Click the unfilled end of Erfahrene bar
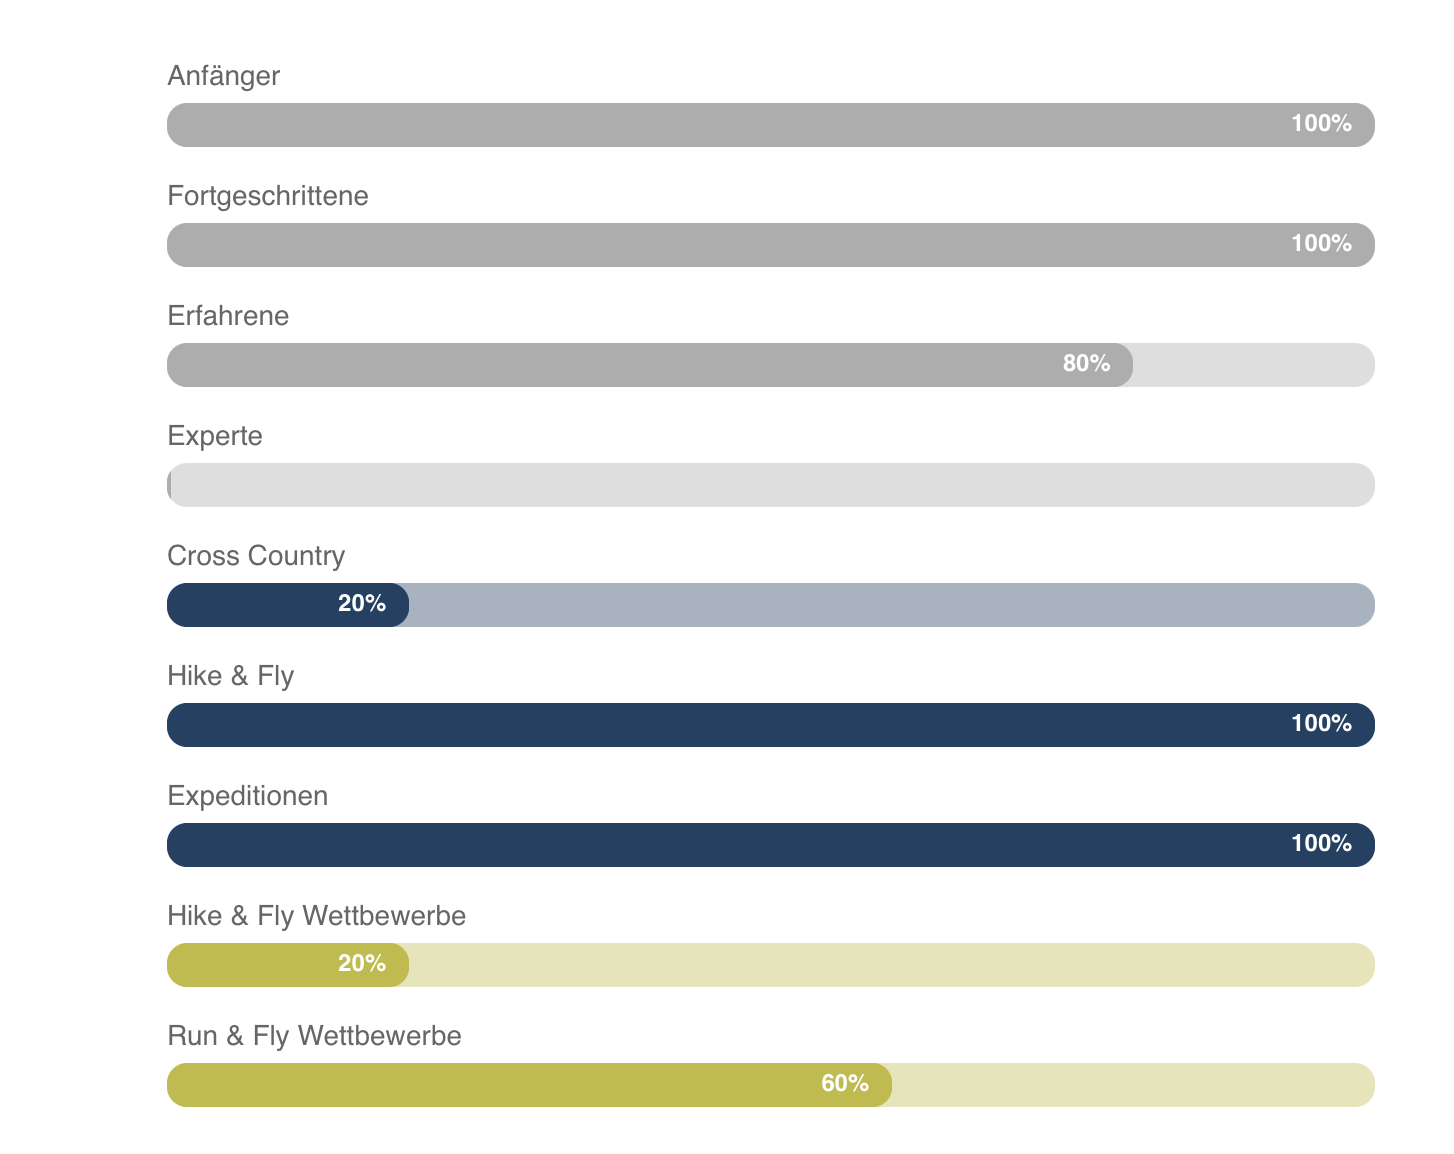The width and height of the screenshot is (1454, 1154). coord(1253,365)
